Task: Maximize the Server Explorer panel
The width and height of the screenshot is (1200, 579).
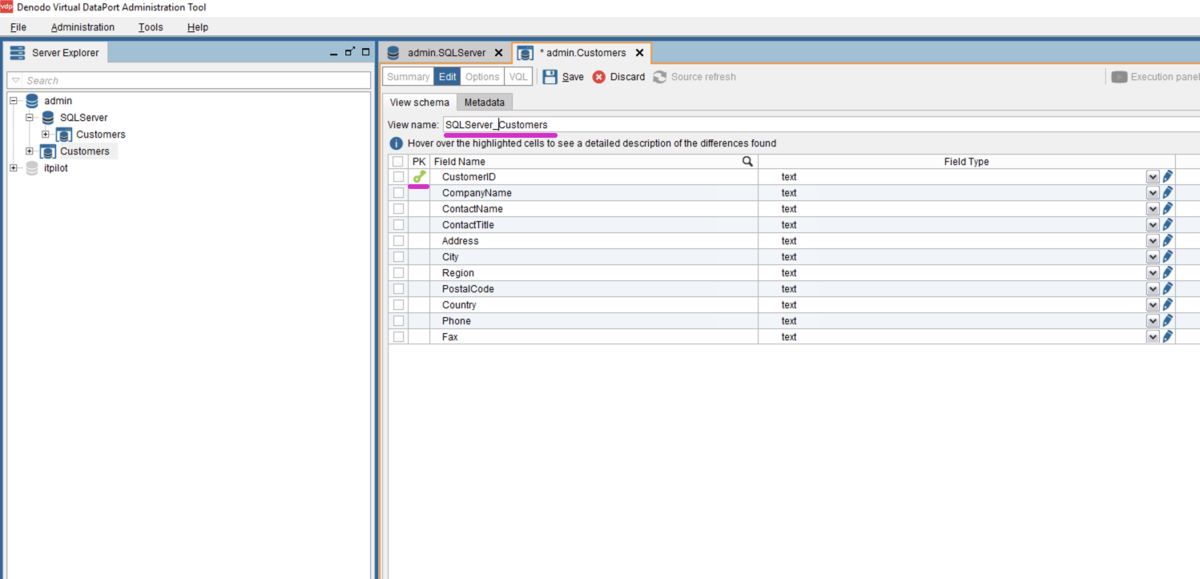Action: pos(366,52)
